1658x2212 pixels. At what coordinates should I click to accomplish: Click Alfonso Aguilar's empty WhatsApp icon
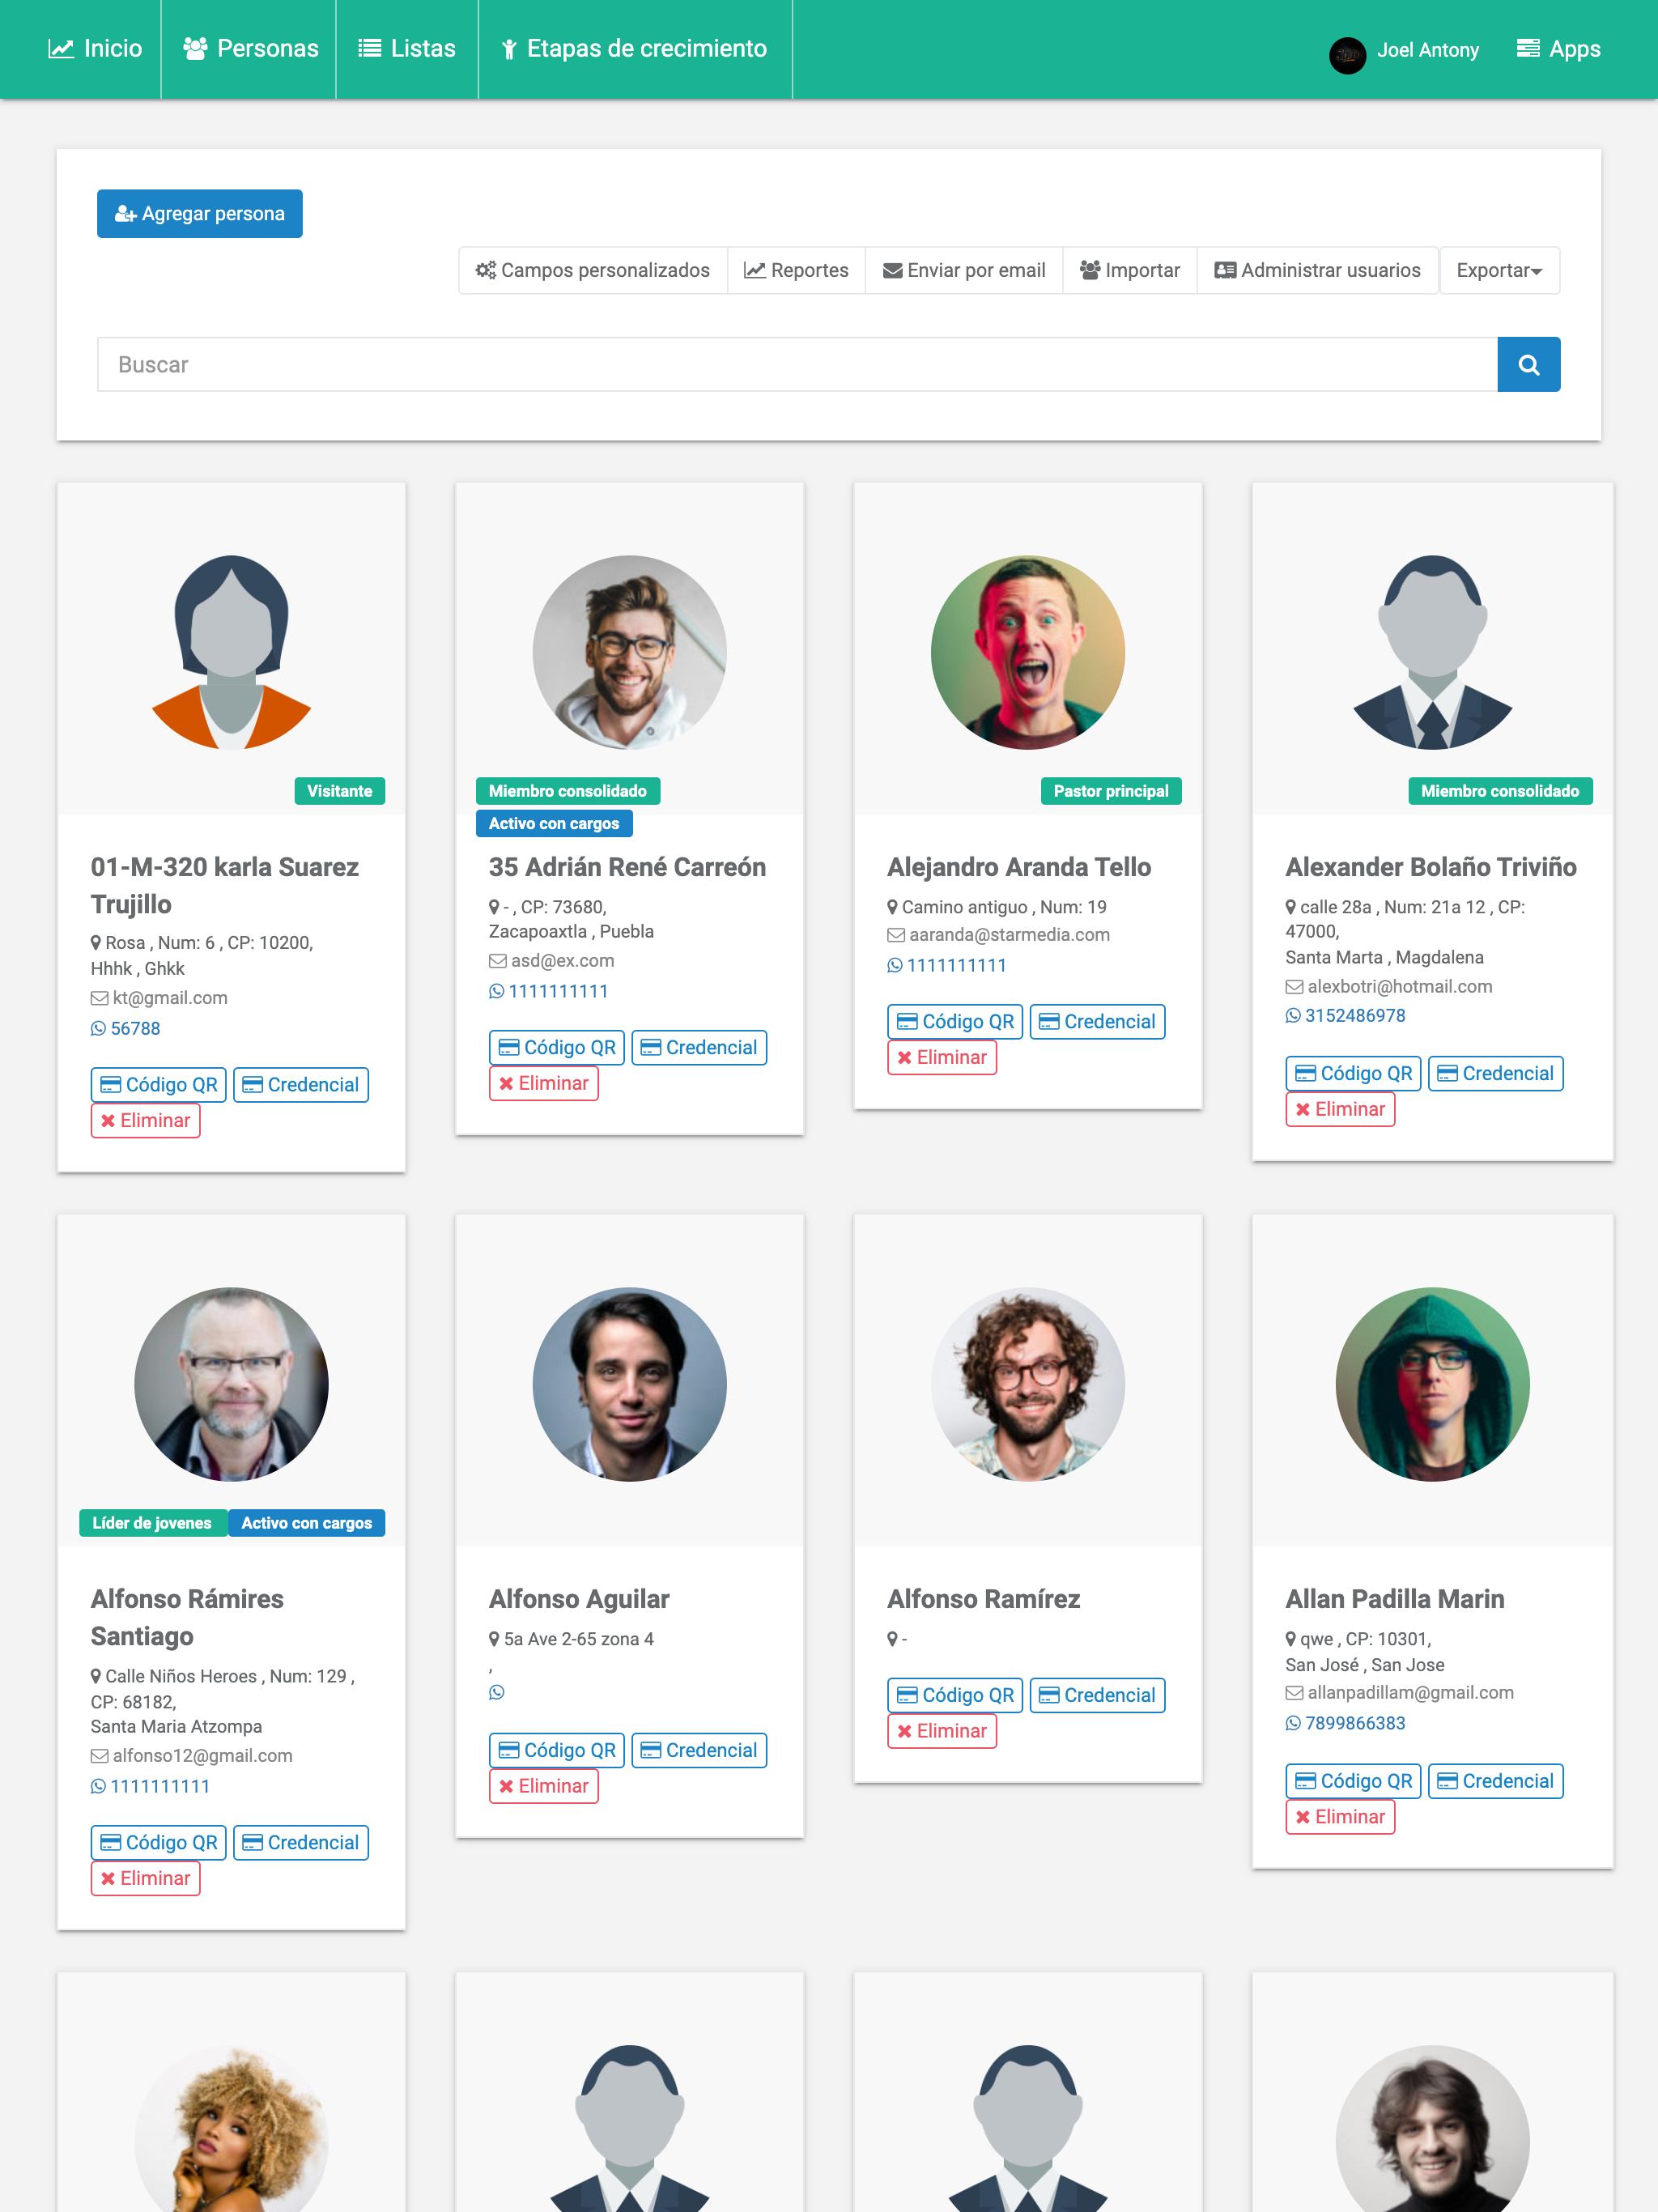click(x=497, y=1692)
